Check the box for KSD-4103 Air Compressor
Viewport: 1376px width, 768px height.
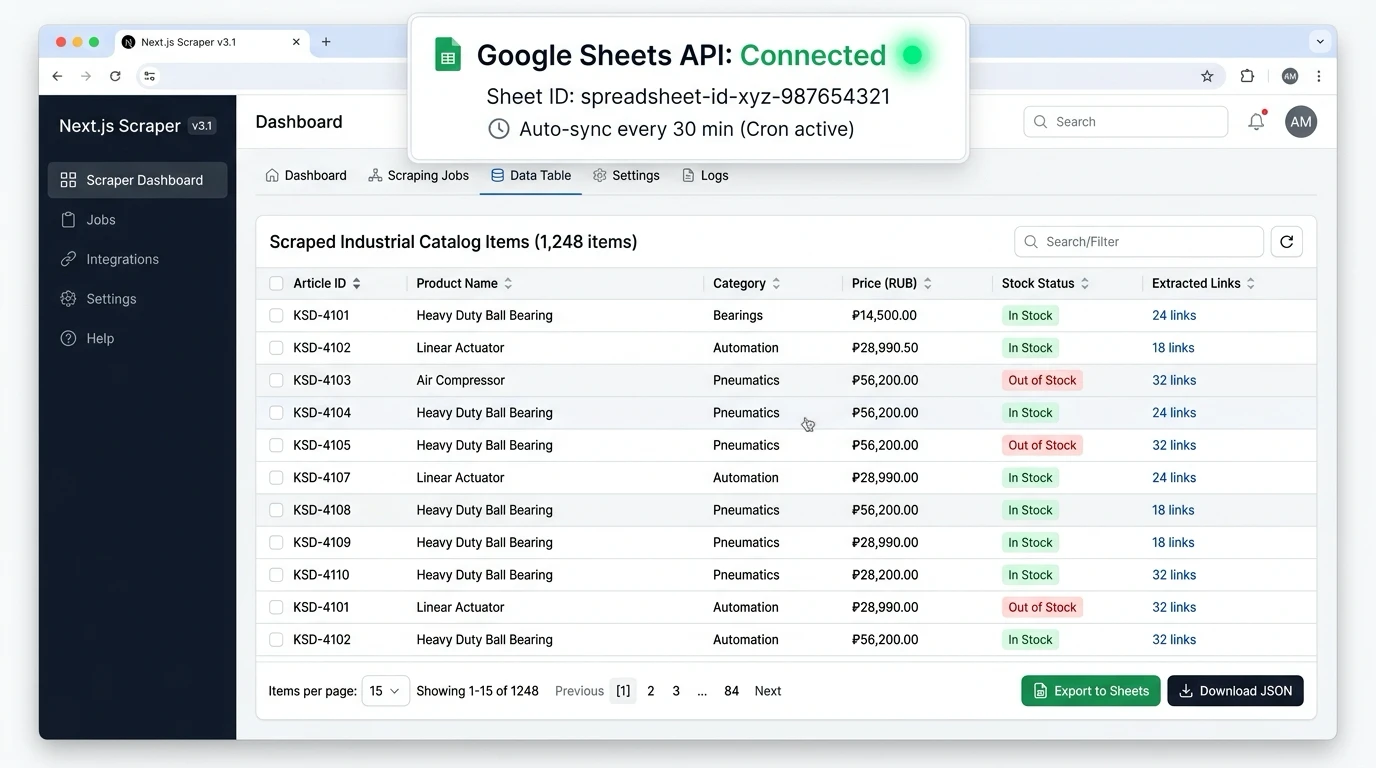click(276, 380)
